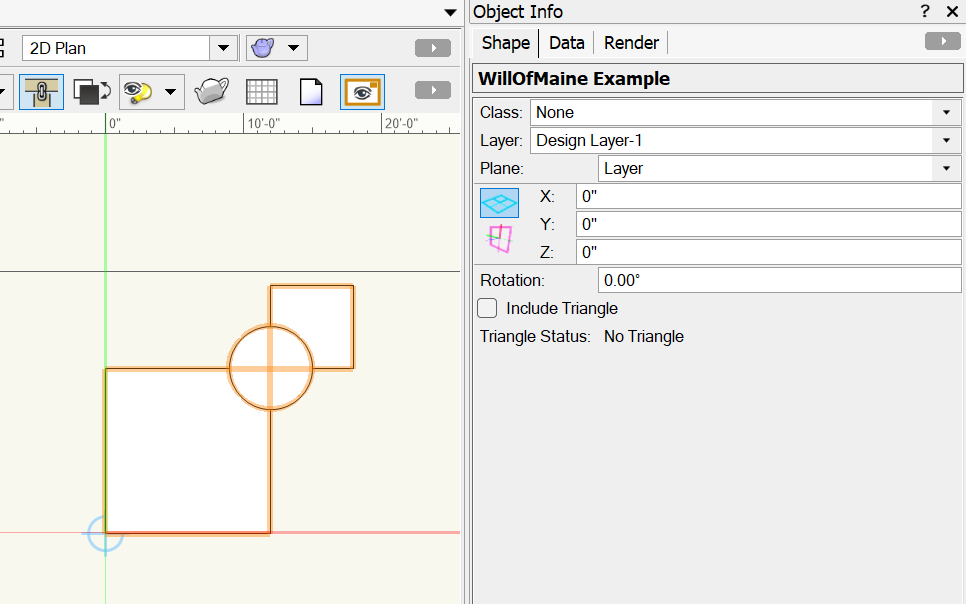
Task: Click the chain-link constraint icon in the toolbar
Action: [x=41, y=92]
